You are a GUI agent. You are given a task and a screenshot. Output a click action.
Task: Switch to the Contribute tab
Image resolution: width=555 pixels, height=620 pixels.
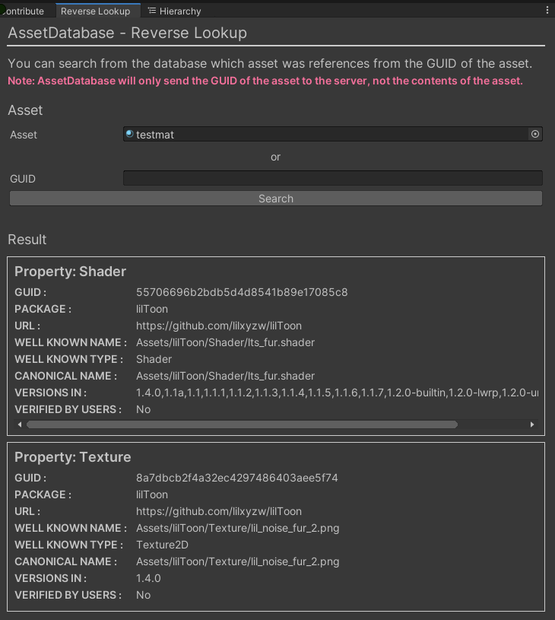pyautogui.click(x=23, y=11)
